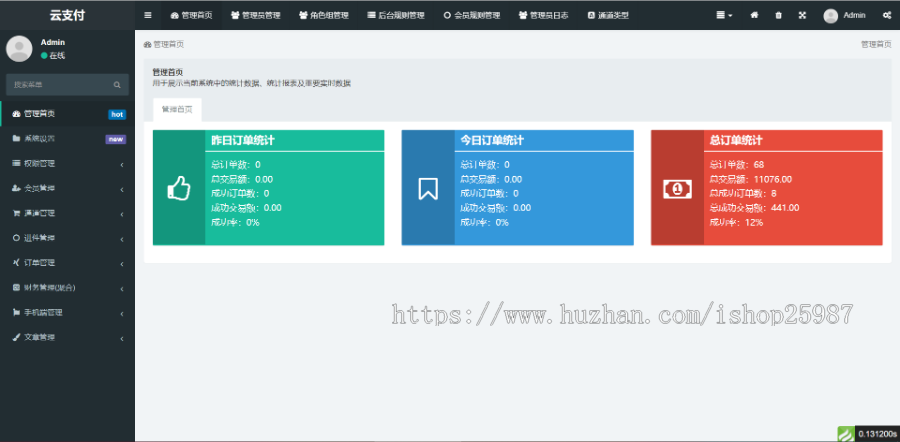
Task: Expand chevron on the circle-icon sidebar row
Action: tap(122, 239)
